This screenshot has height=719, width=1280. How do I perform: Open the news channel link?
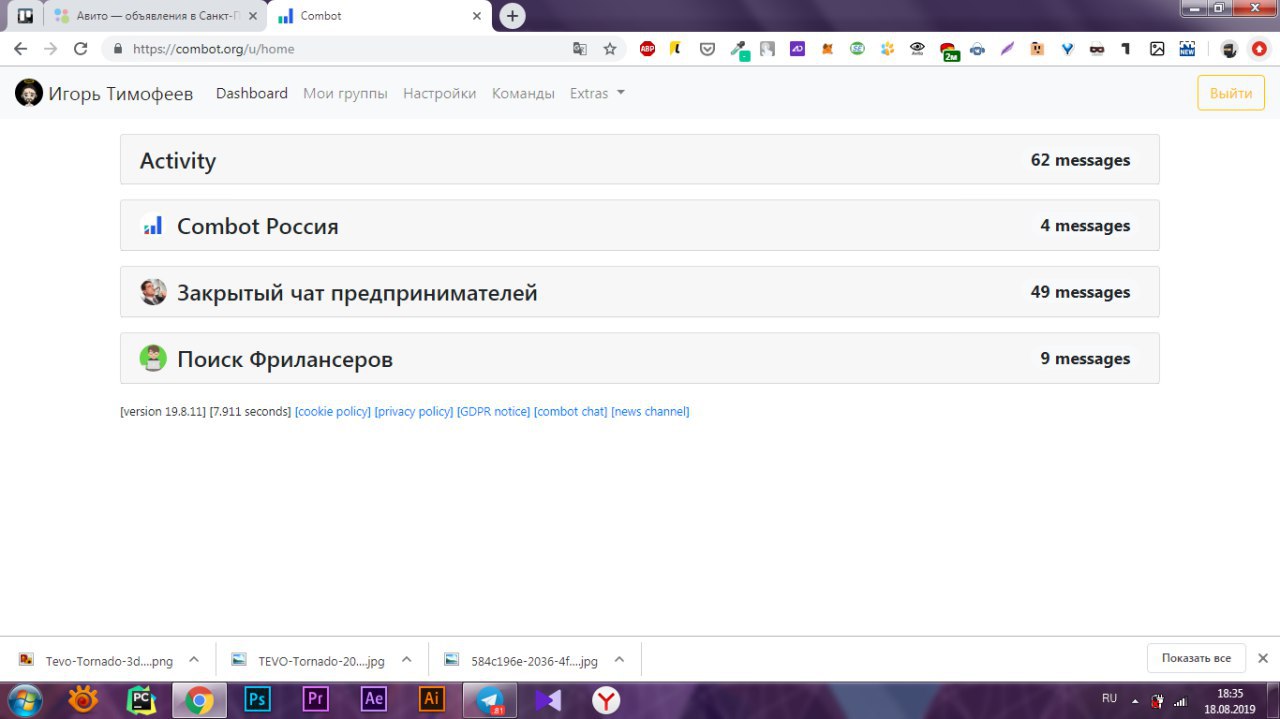tap(650, 412)
